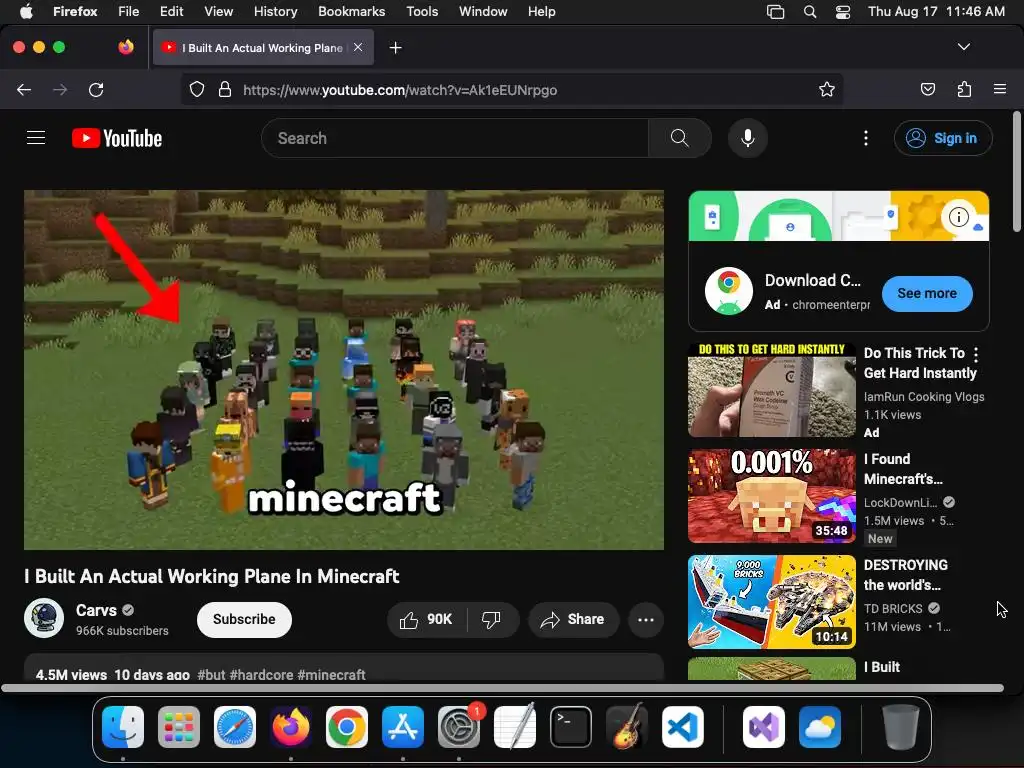
Task: Open the YouTube hamburger guide menu
Action: click(x=36, y=138)
